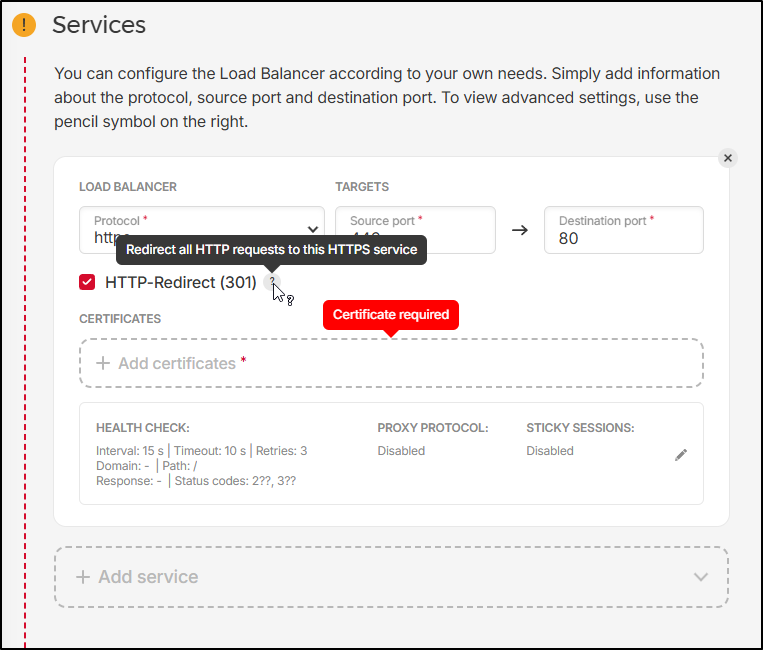Click Disabled under Sticky Sessions
This screenshot has height=650, width=763.
pyautogui.click(x=550, y=451)
